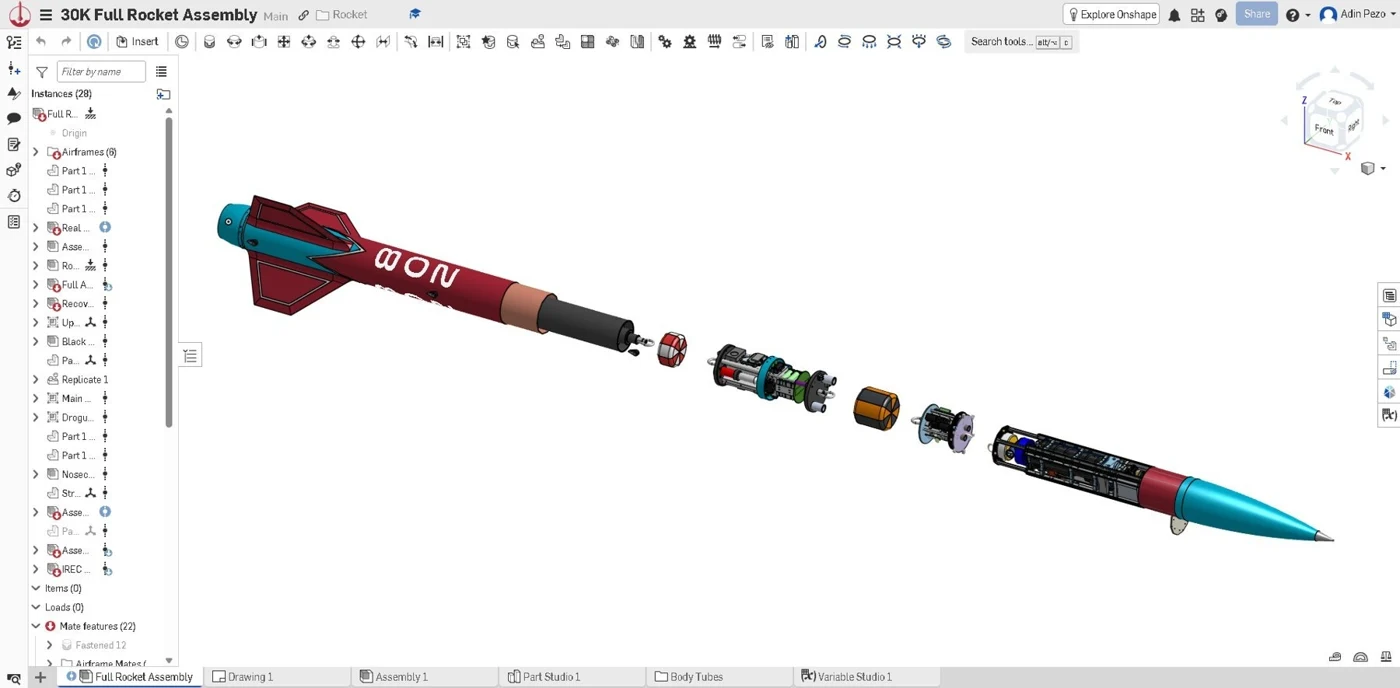
Task: Select the Screw relation tool
Action: 715,42
